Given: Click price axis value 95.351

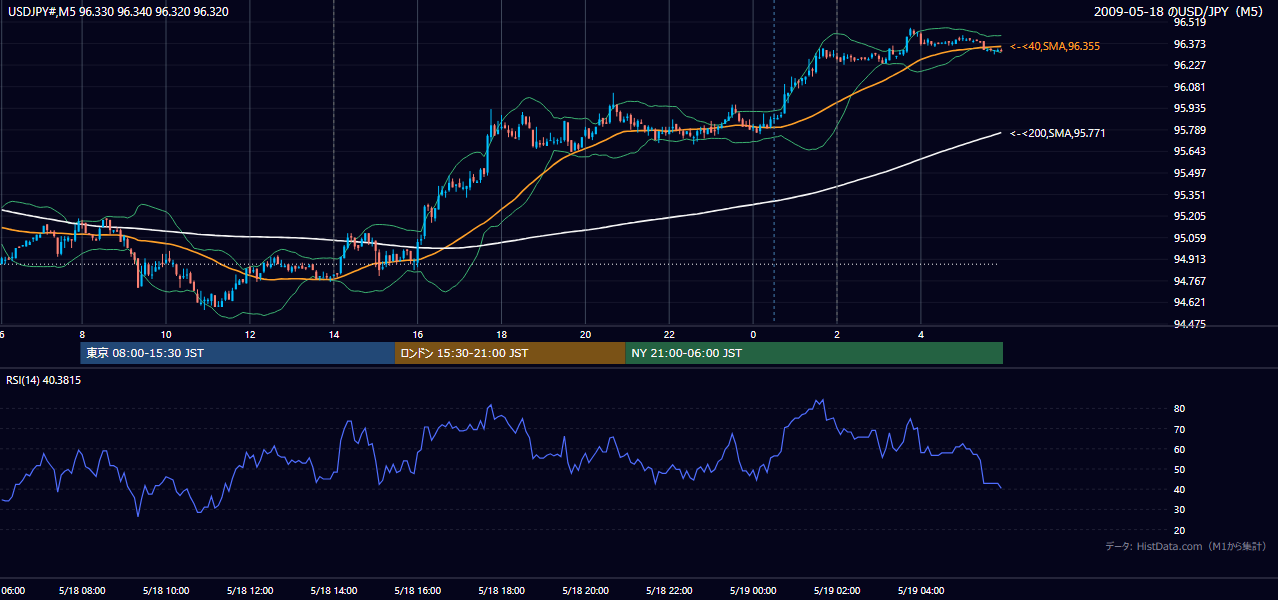Looking at the screenshot, I should [1189, 195].
